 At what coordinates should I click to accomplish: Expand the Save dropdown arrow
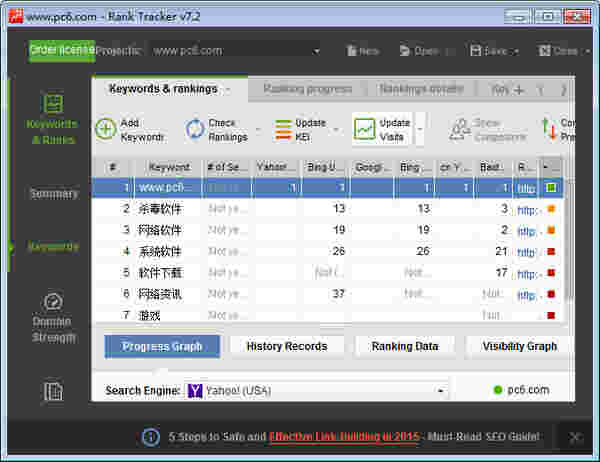(x=516, y=51)
